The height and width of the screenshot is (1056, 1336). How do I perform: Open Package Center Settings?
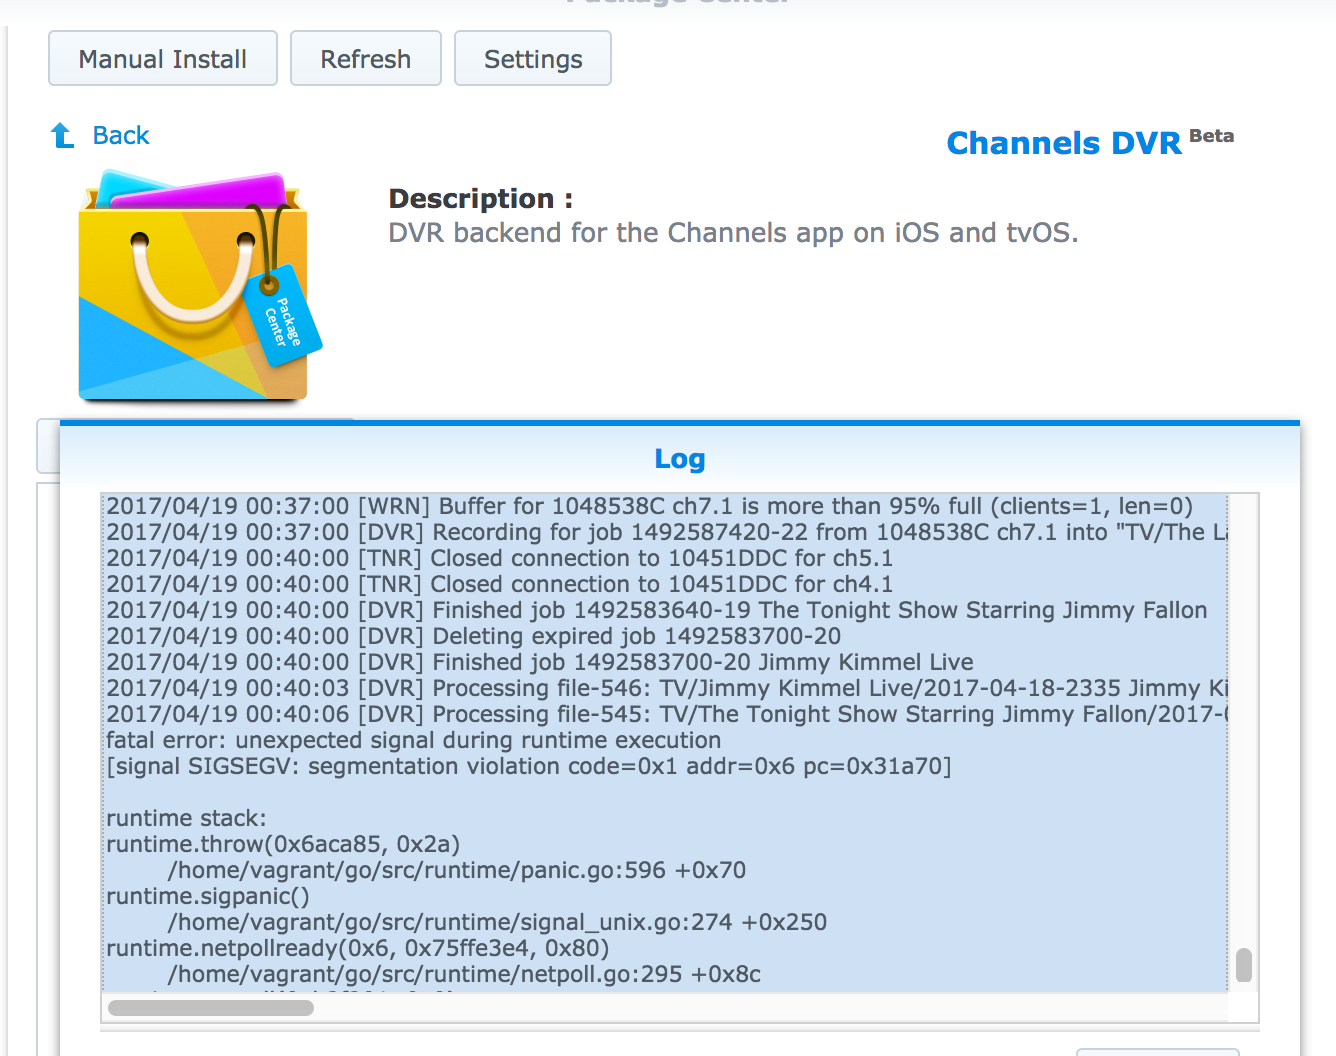(533, 59)
